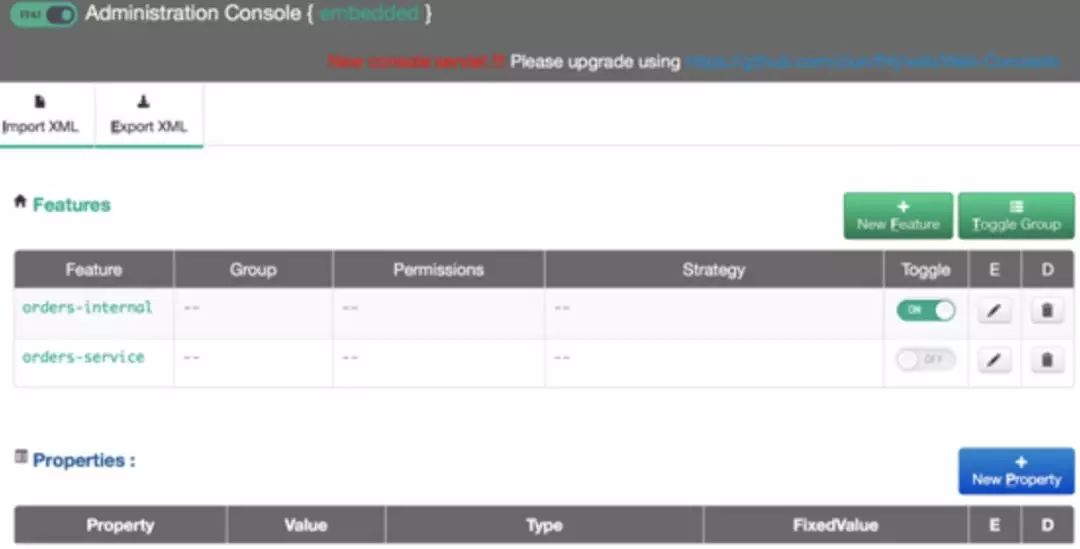Screen dimensions: 1080x549
Task: Delete the orders-internal feature via trash icon
Action: click(x=1046, y=311)
